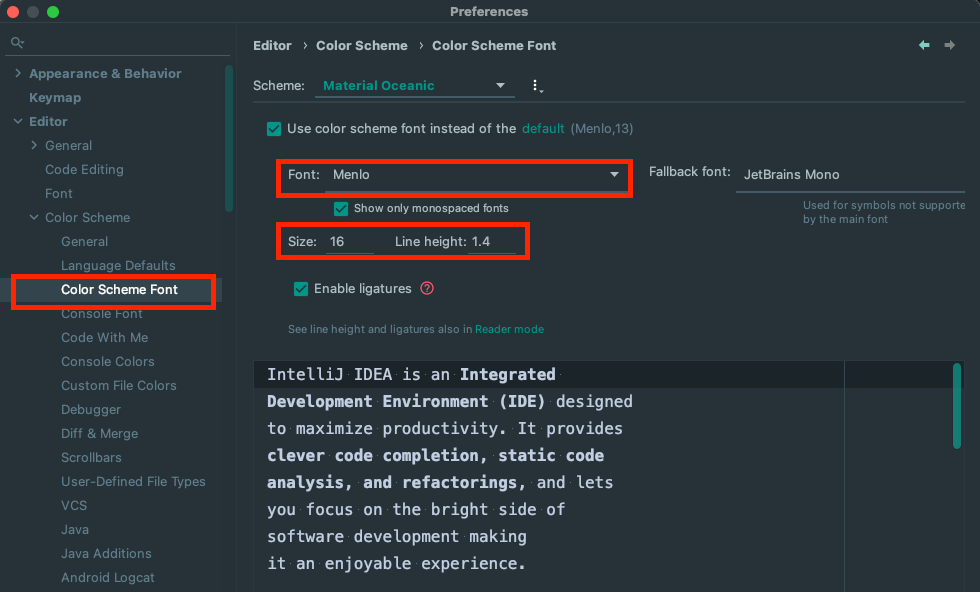Image resolution: width=980 pixels, height=592 pixels.
Task: Select Console Colors in the sidebar
Action: click(x=108, y=361)
